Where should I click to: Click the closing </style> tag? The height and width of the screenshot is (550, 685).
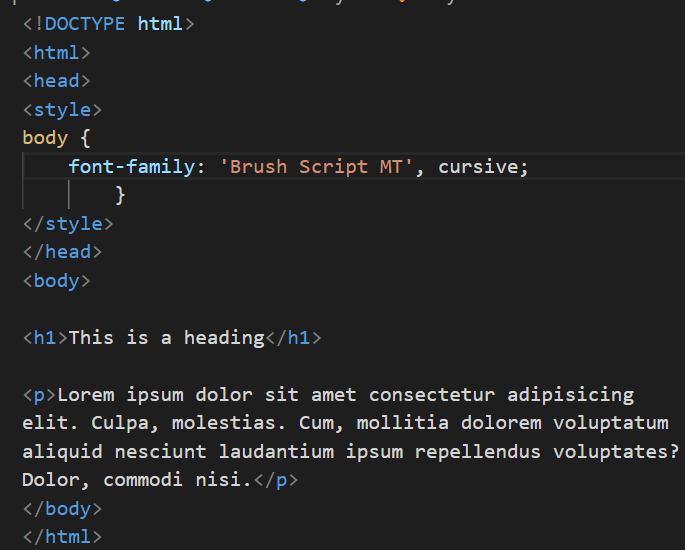click(68, 224)
